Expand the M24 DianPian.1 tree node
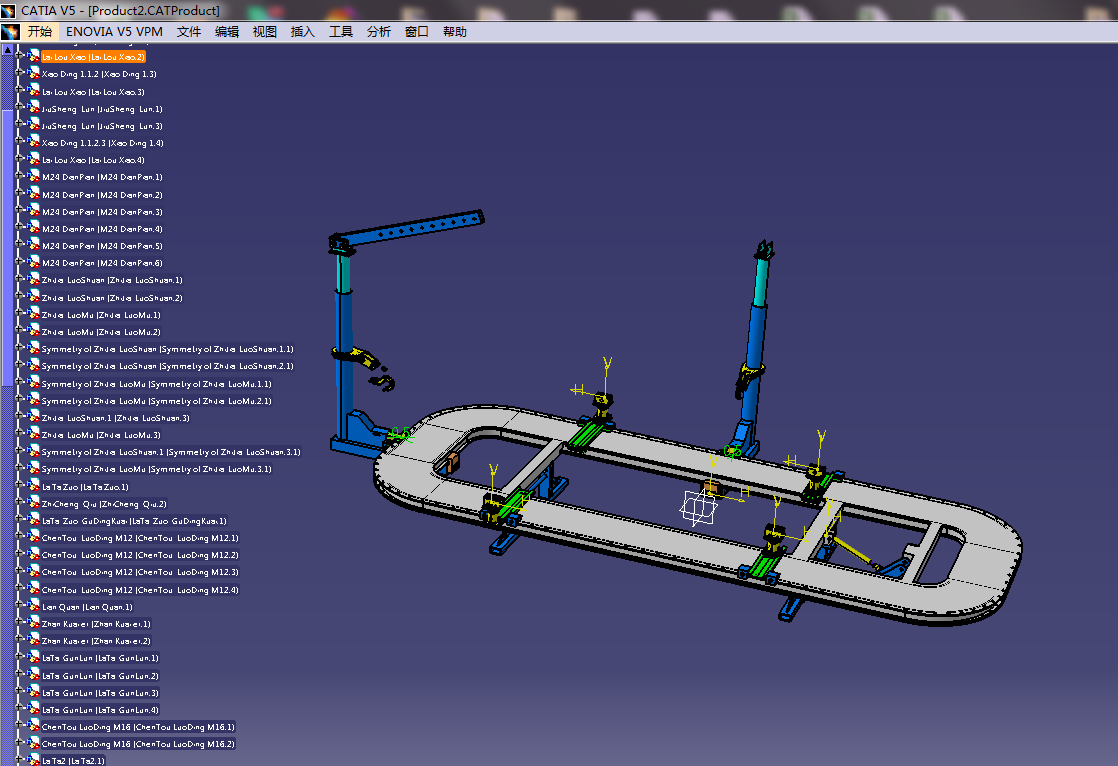1118x766 pixels. tap(19, 176)
